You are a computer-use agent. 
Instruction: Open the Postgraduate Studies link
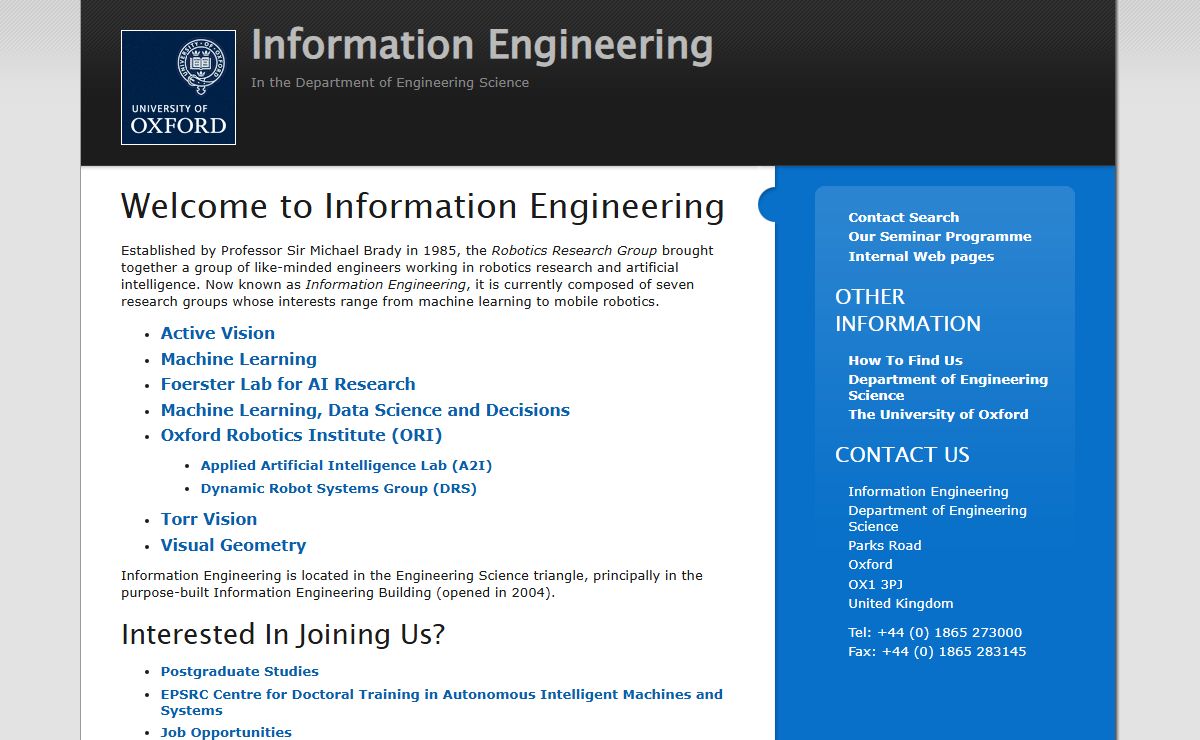pos(240,671)
